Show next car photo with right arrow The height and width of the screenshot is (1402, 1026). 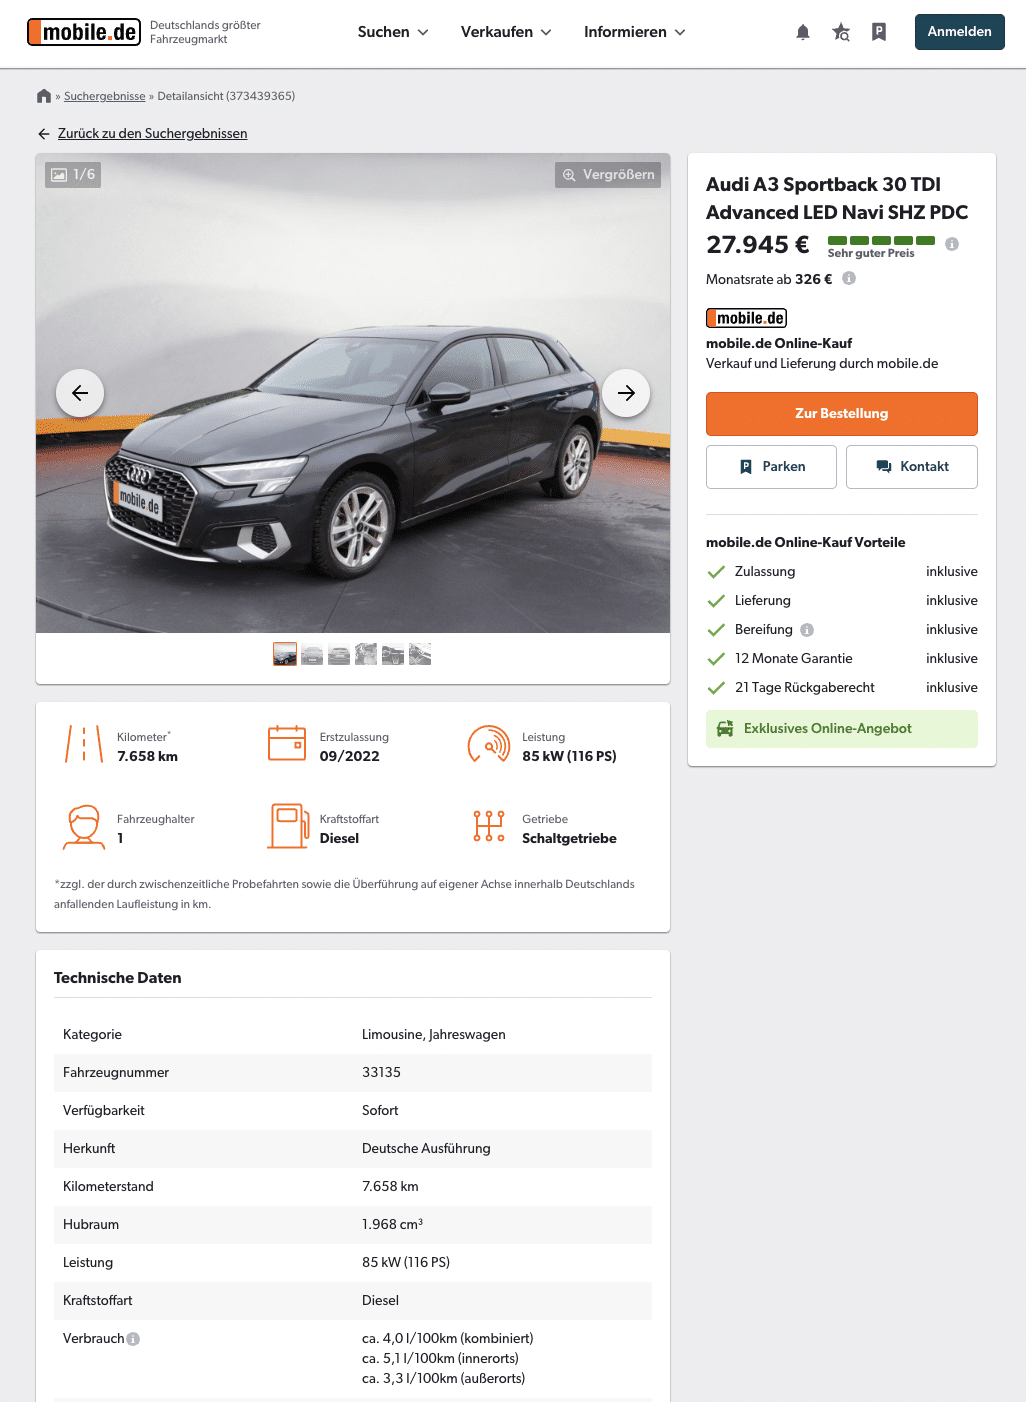[626, 393]
